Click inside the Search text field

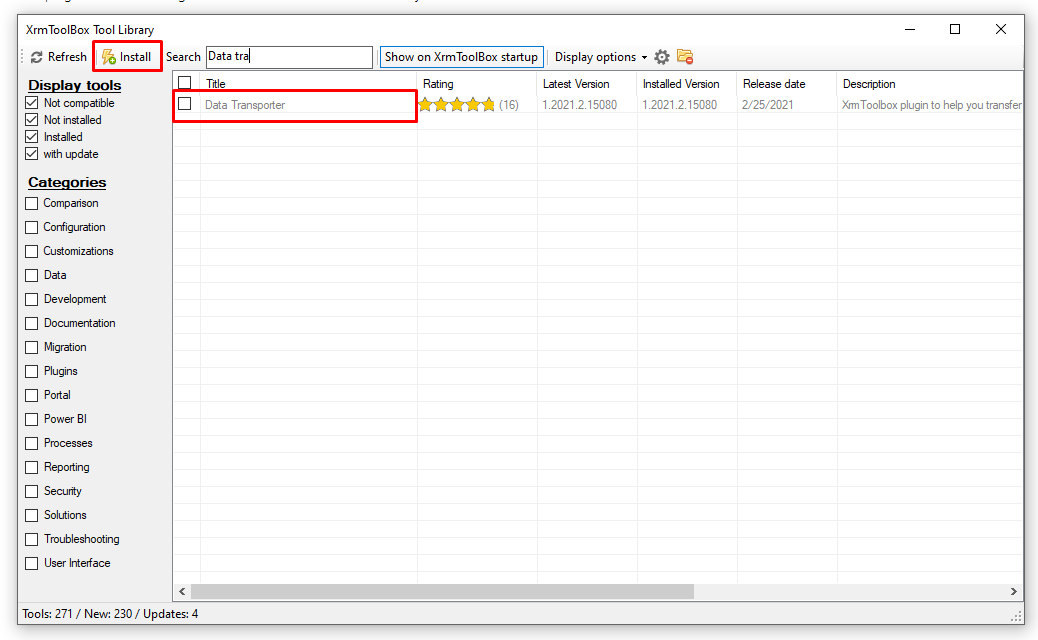[x=288, y=56]
